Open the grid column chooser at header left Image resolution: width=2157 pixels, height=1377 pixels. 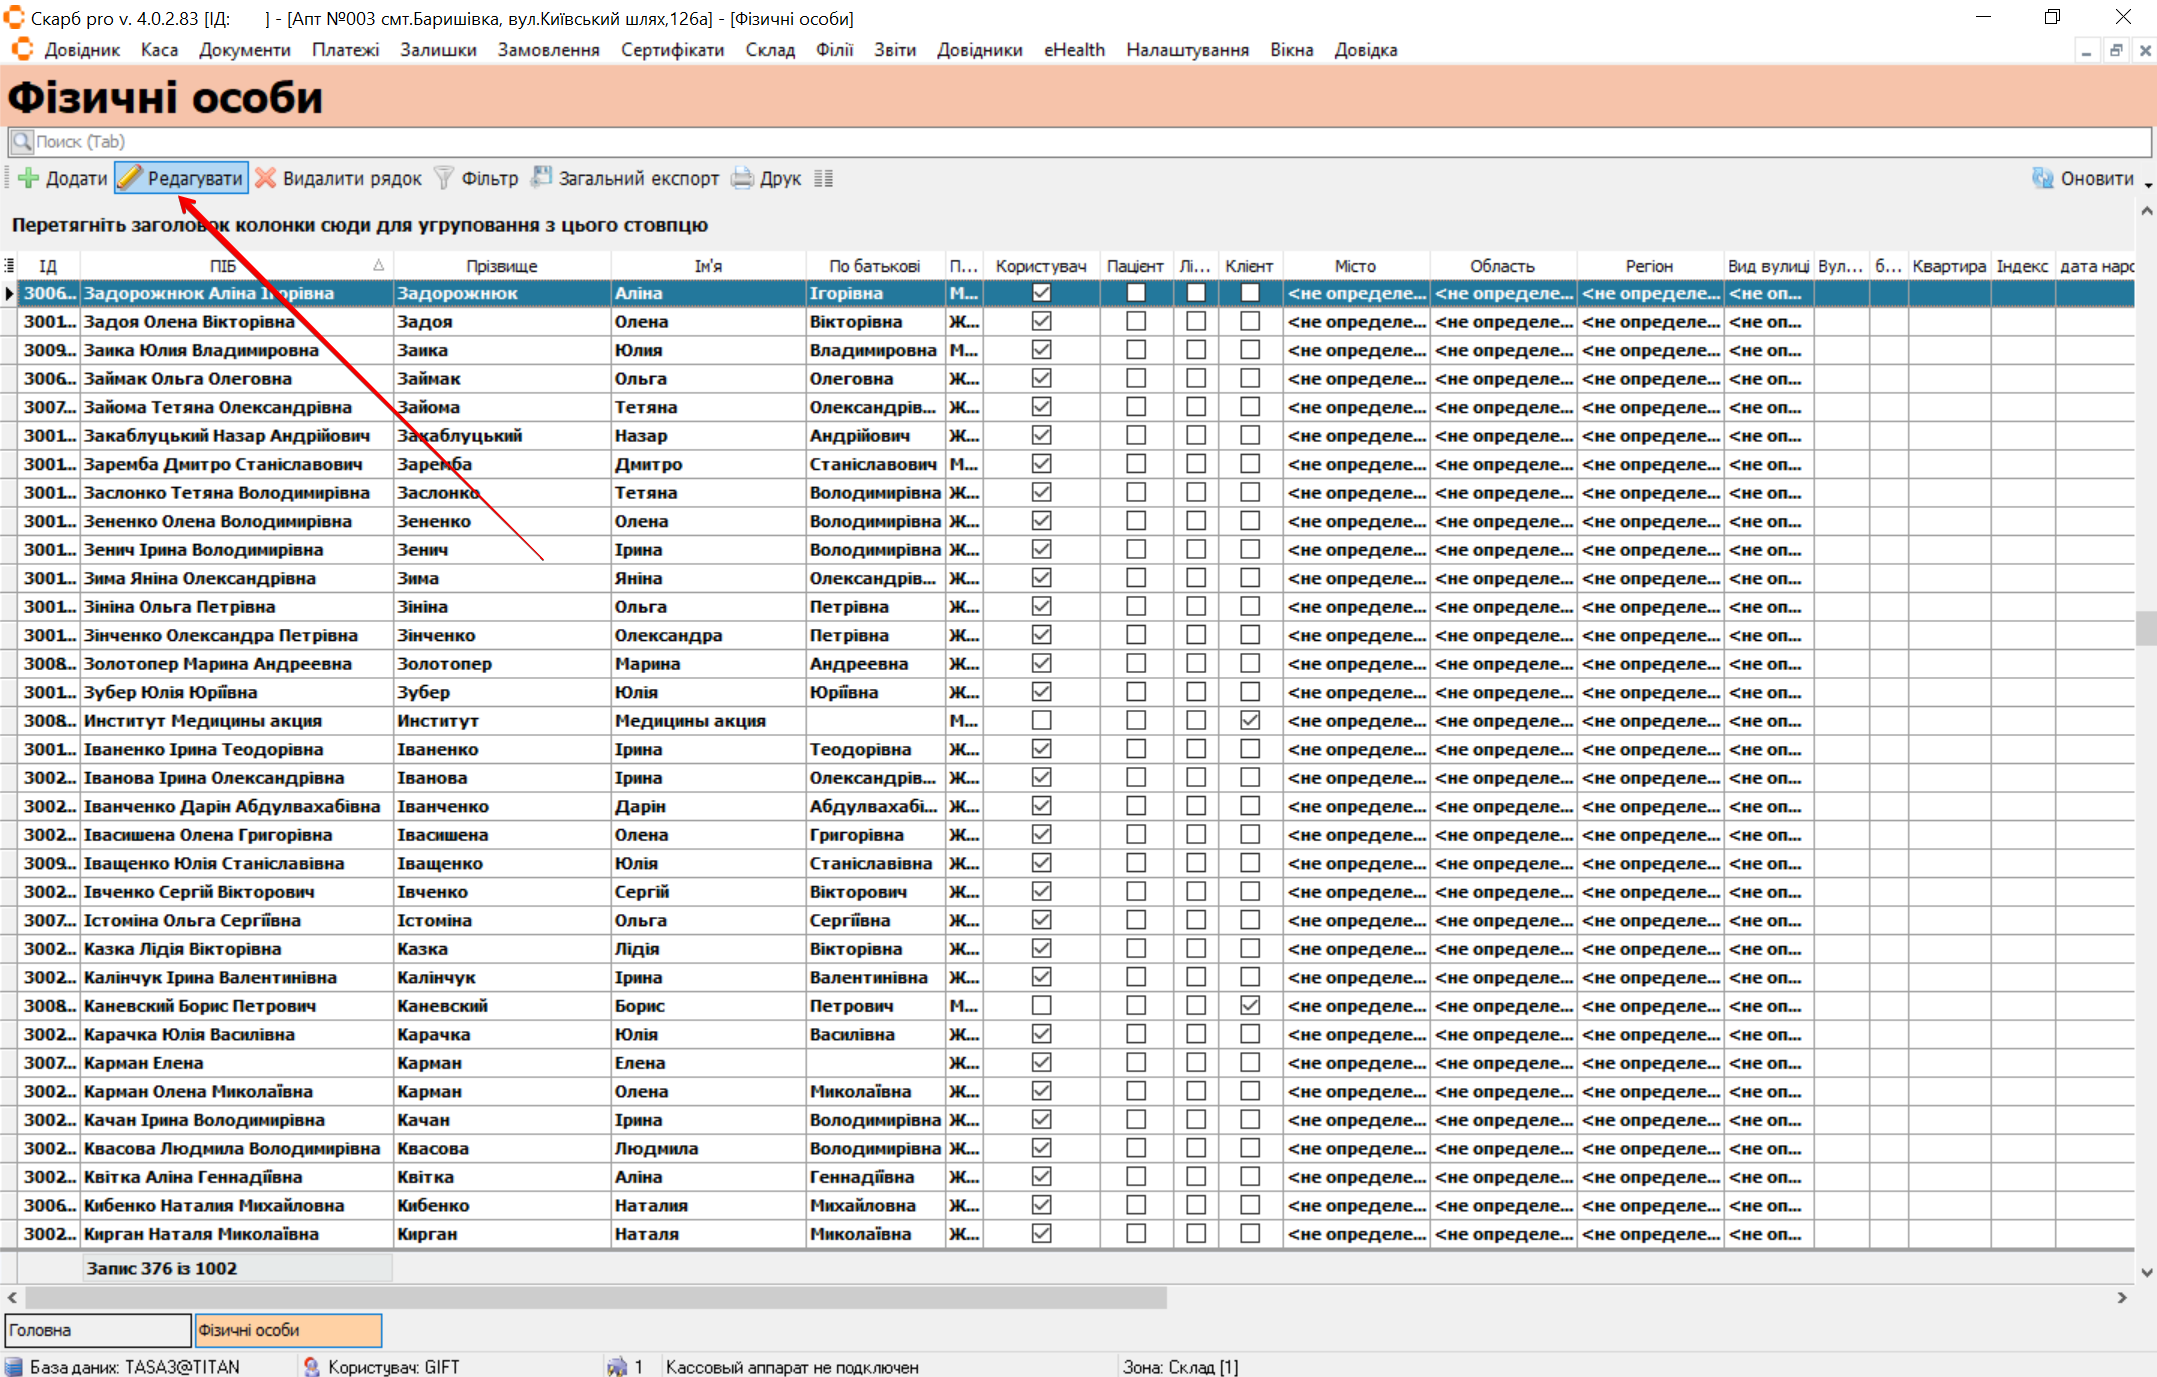coord(9,265)
